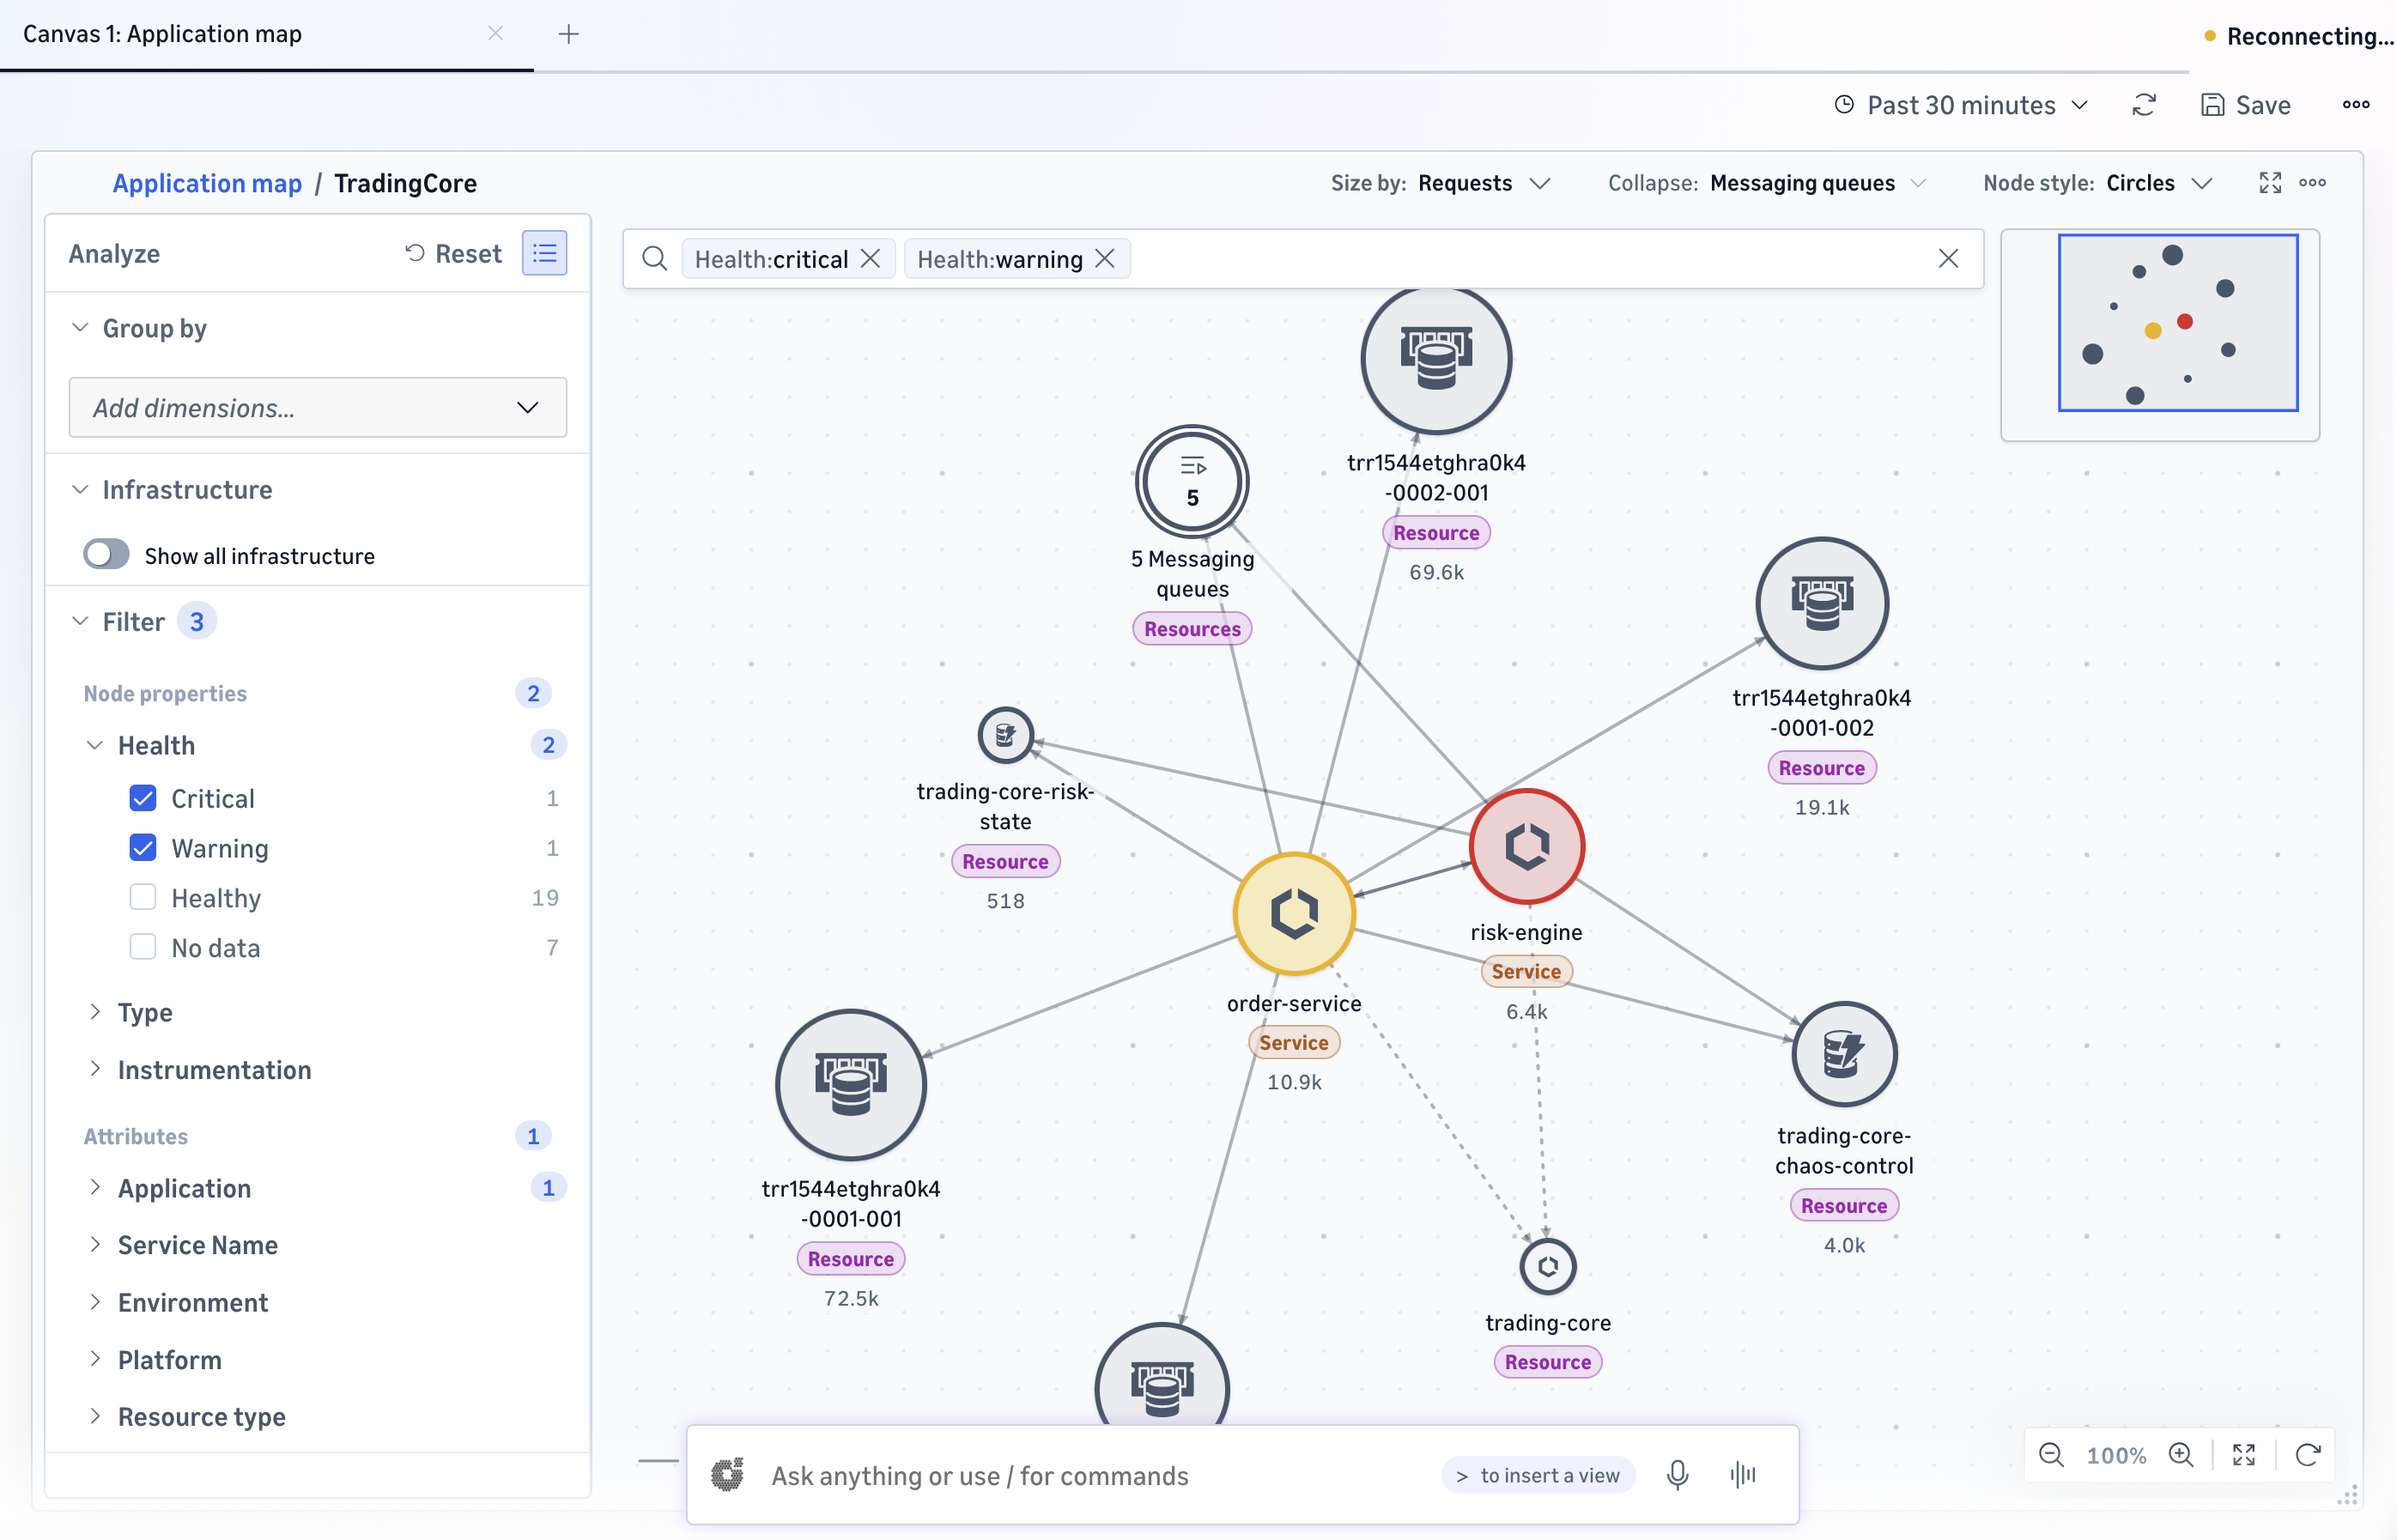2397x1540 pixels.
Task: Click the 100% zoom level value
Action: point(2116,1455)
